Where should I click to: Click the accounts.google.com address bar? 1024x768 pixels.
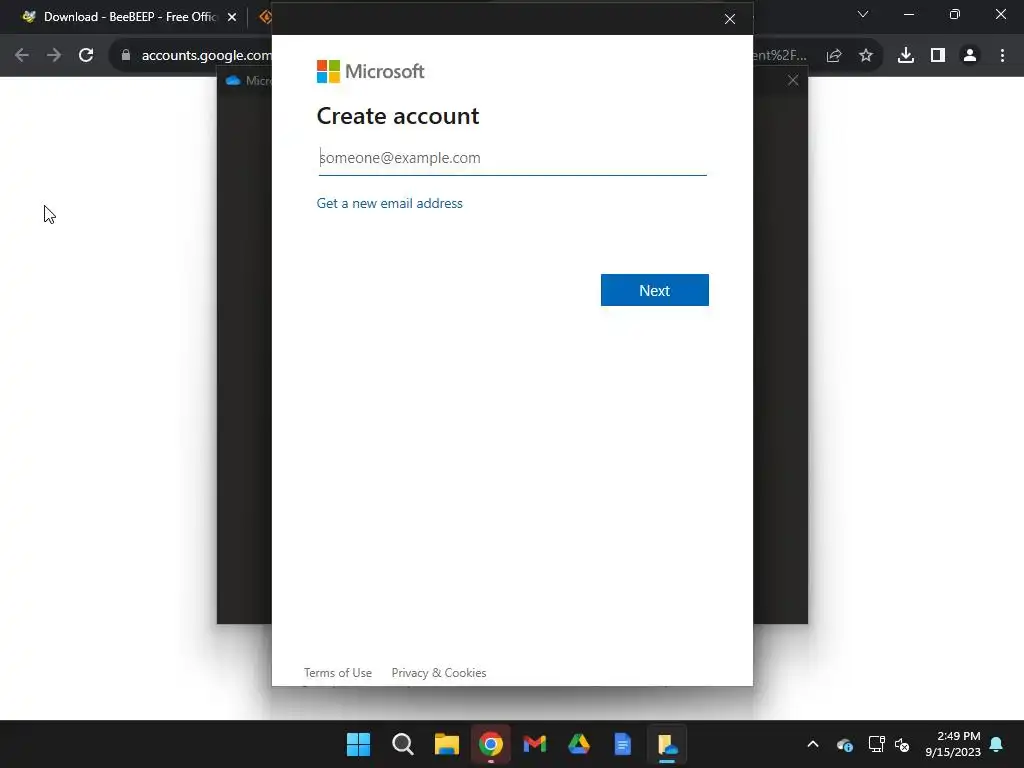tap(206, 56)
